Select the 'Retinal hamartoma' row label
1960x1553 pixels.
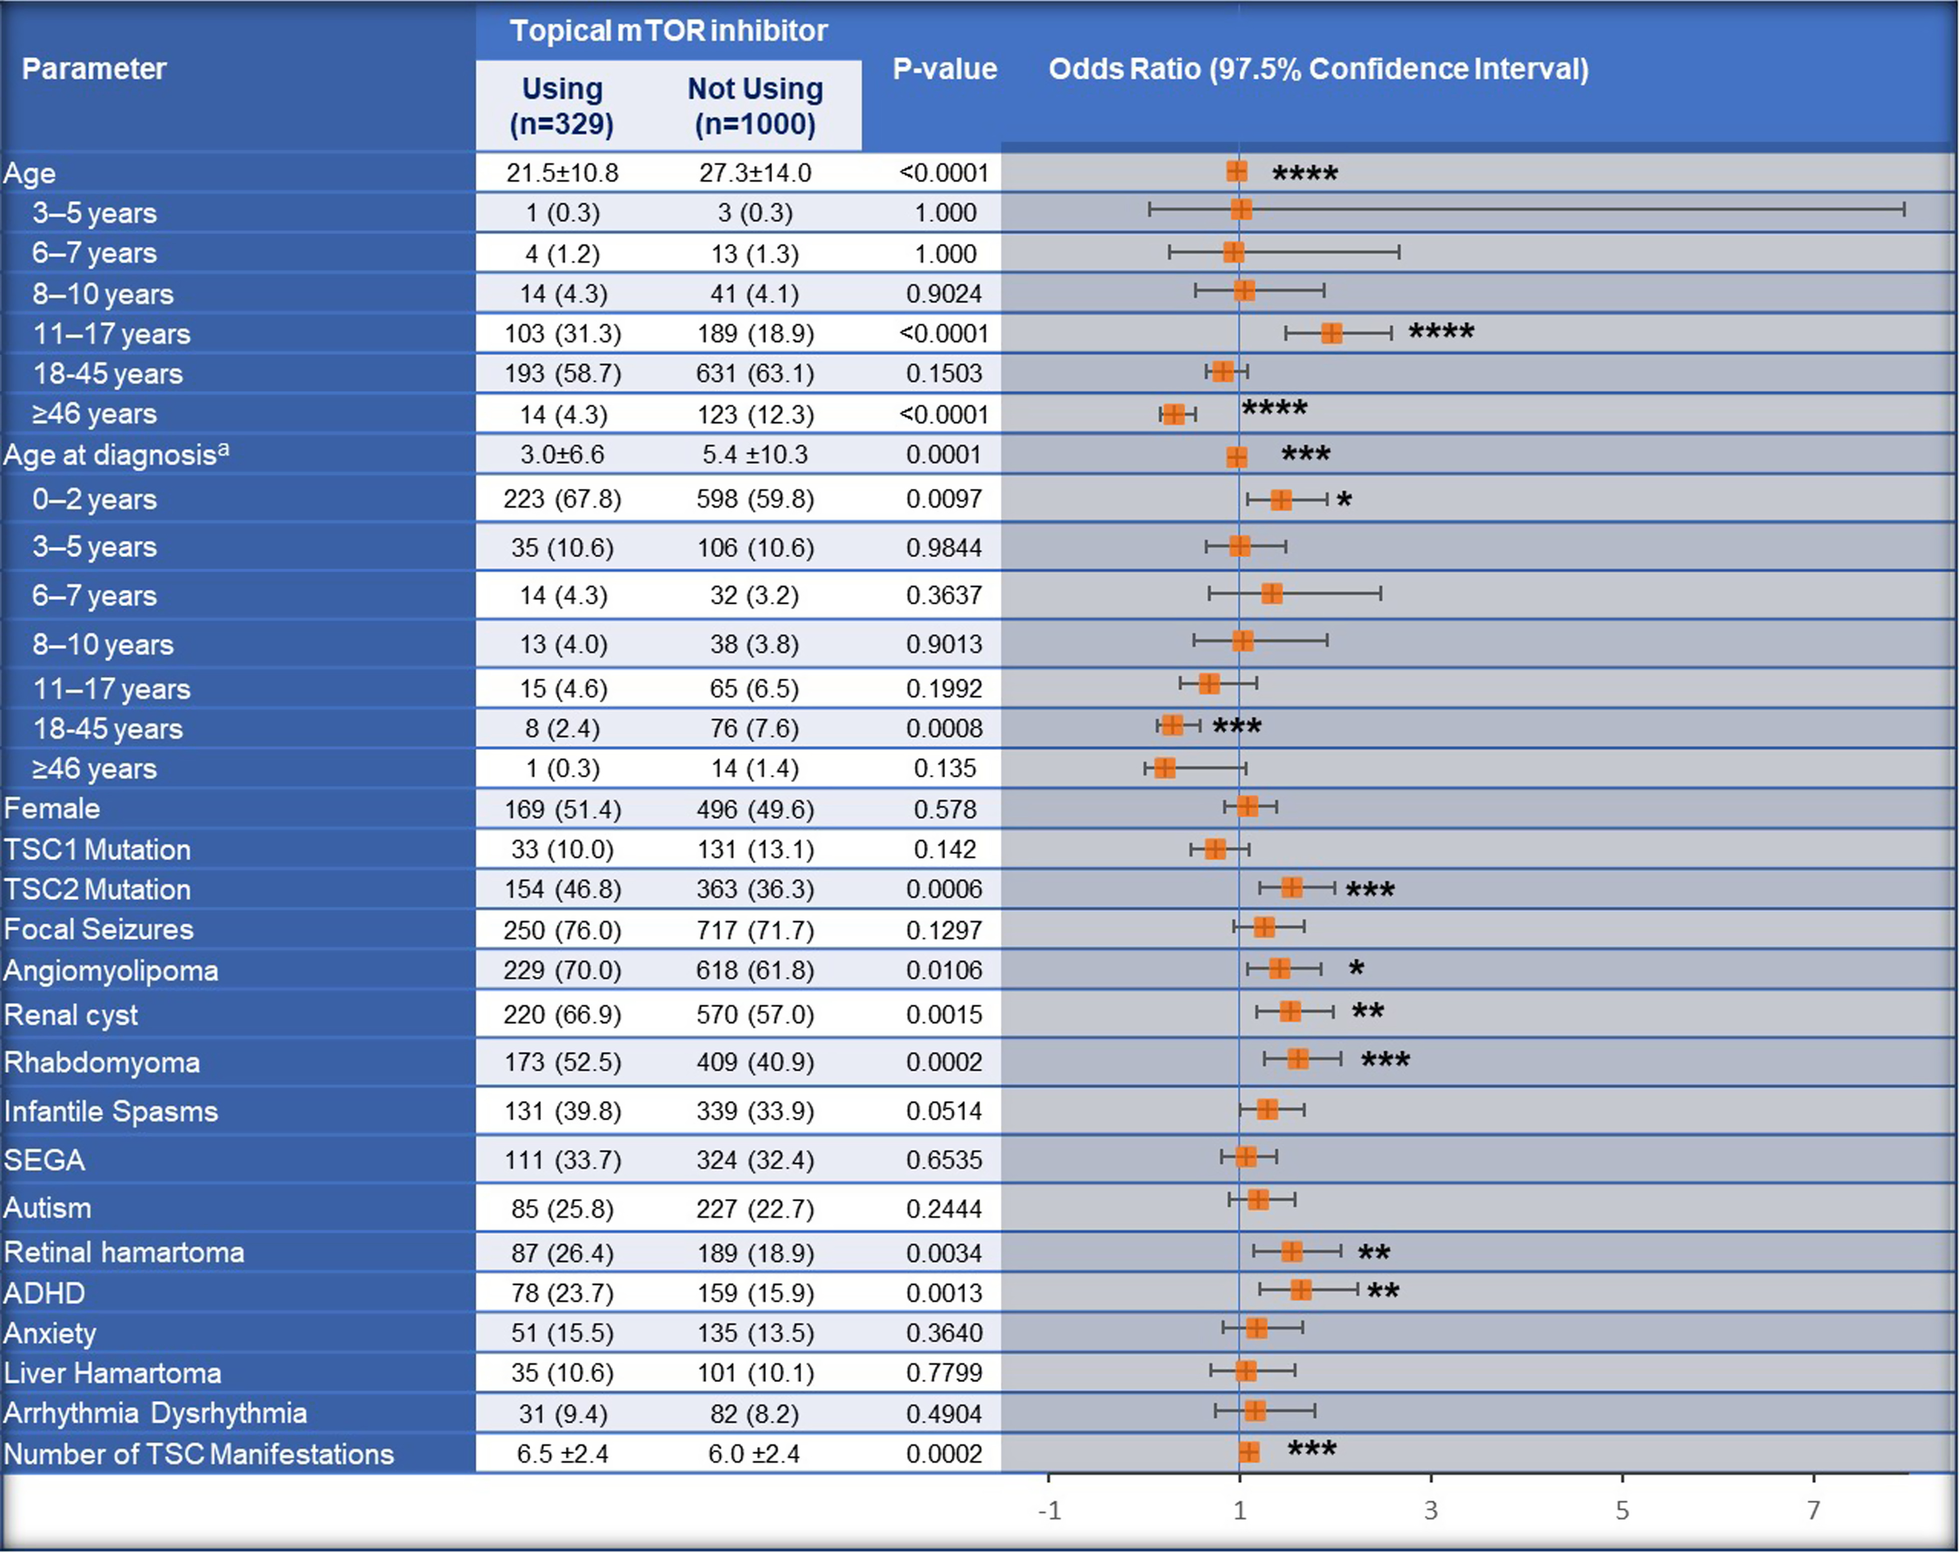[123, 1253]
